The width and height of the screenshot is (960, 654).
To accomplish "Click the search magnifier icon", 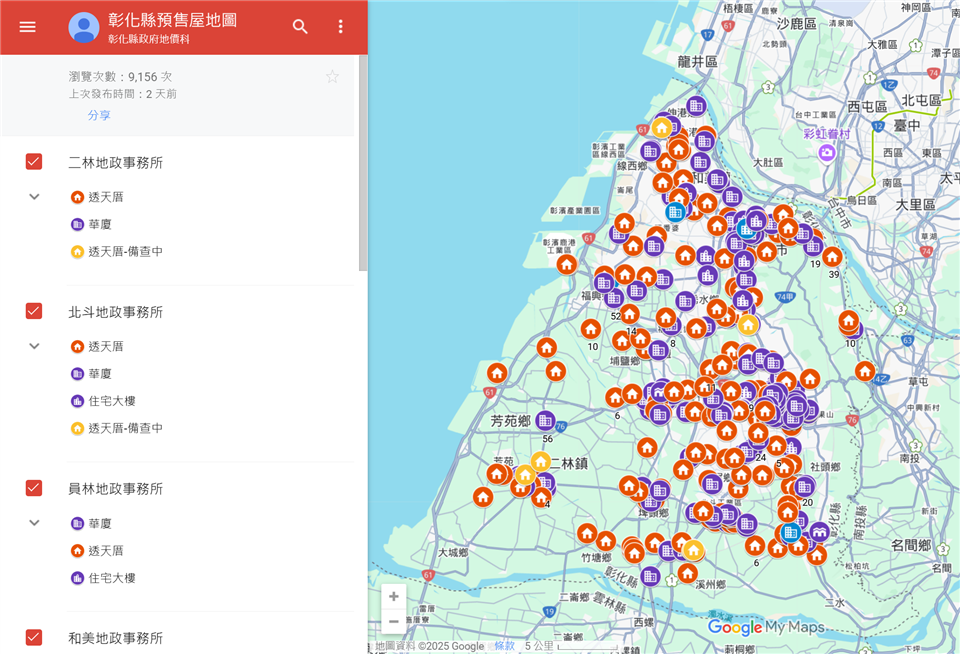I will [300, 27].
